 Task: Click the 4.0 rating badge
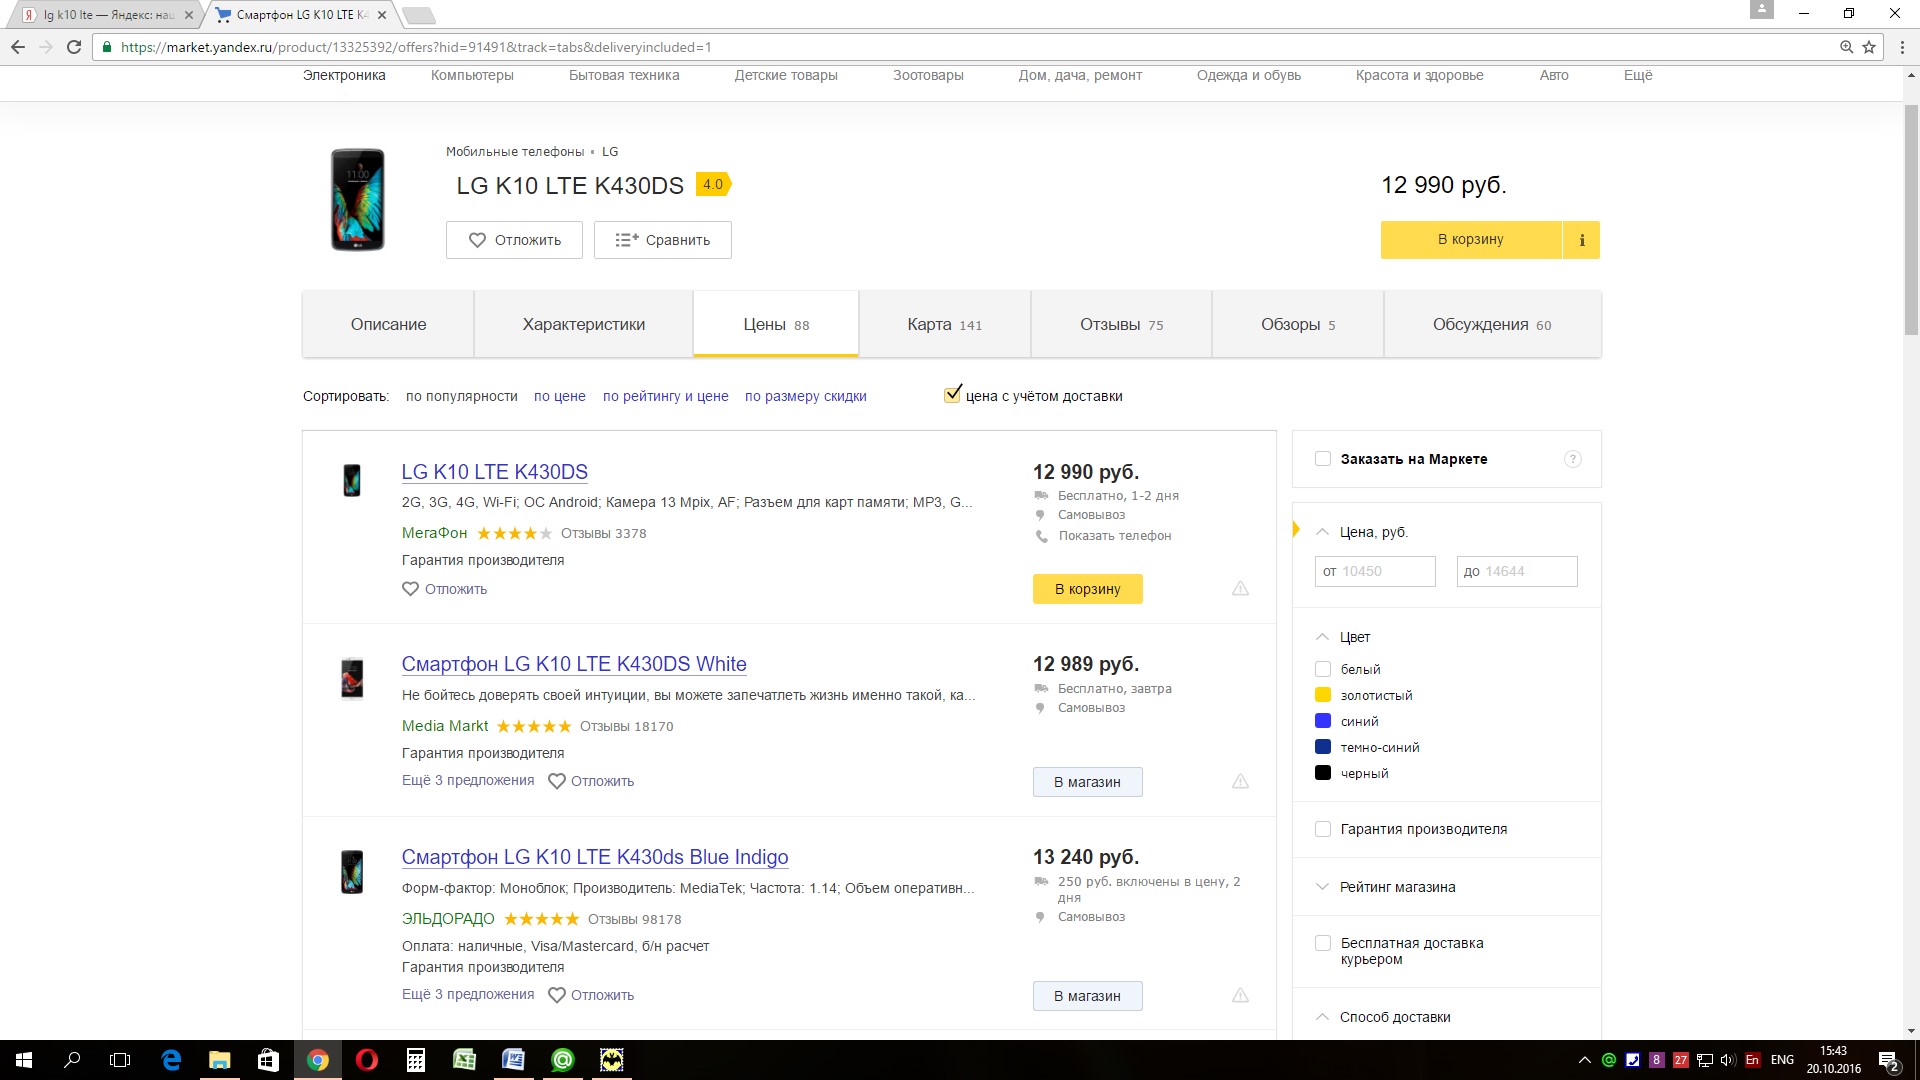(x=713, y=184)
